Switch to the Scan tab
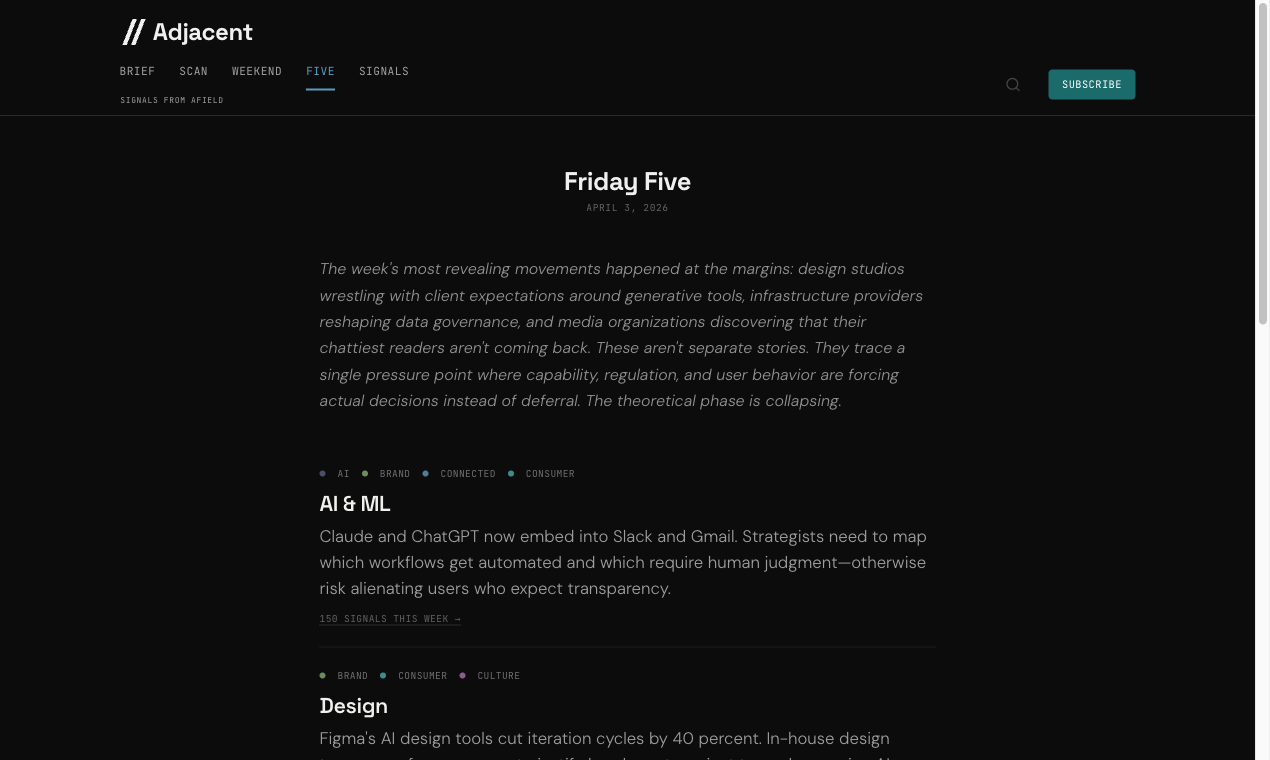 (x=193, y=71)
